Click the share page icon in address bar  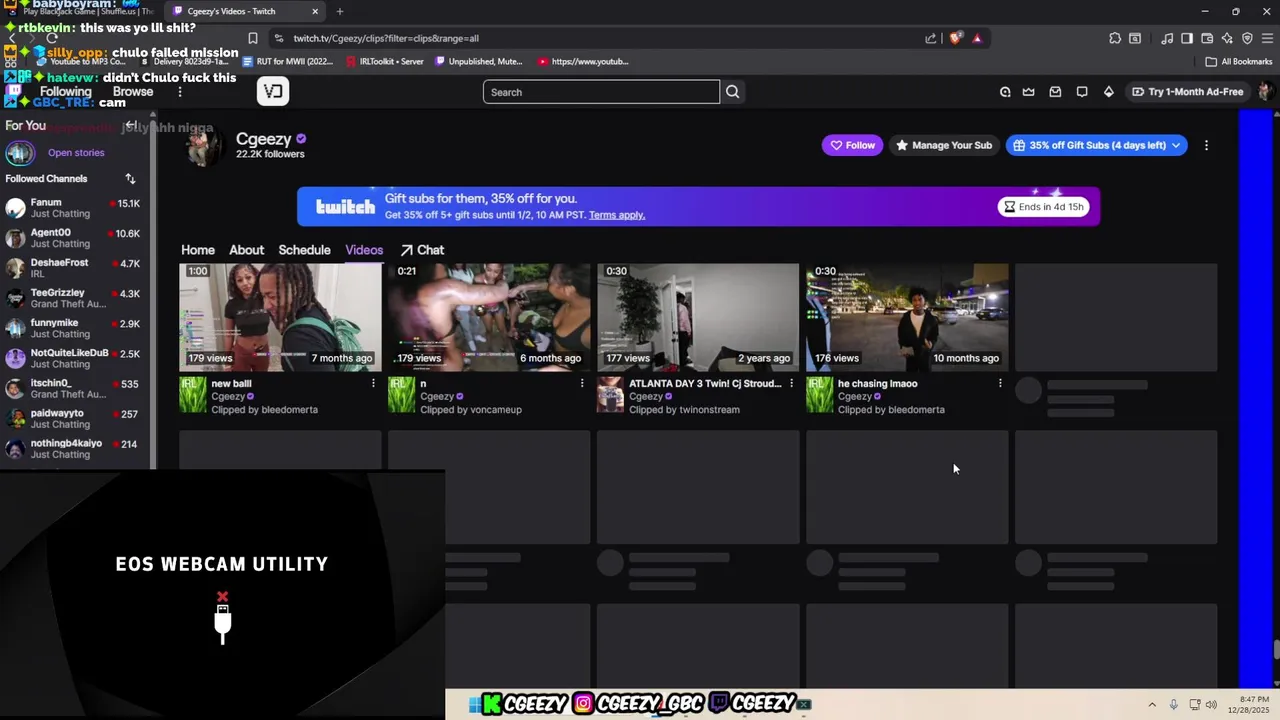pos(931,38)
